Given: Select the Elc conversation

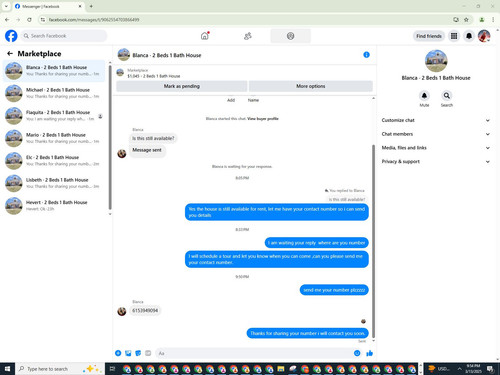Looking at the screenshot, I should pos(54,161).
